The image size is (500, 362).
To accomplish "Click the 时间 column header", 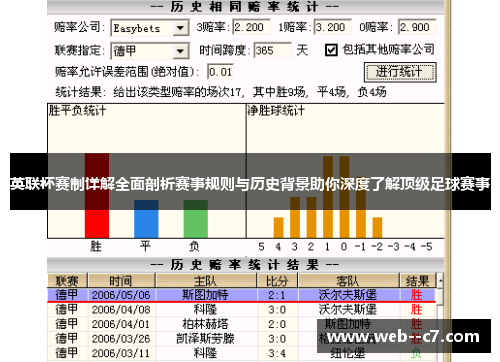I will pos(121,281).
